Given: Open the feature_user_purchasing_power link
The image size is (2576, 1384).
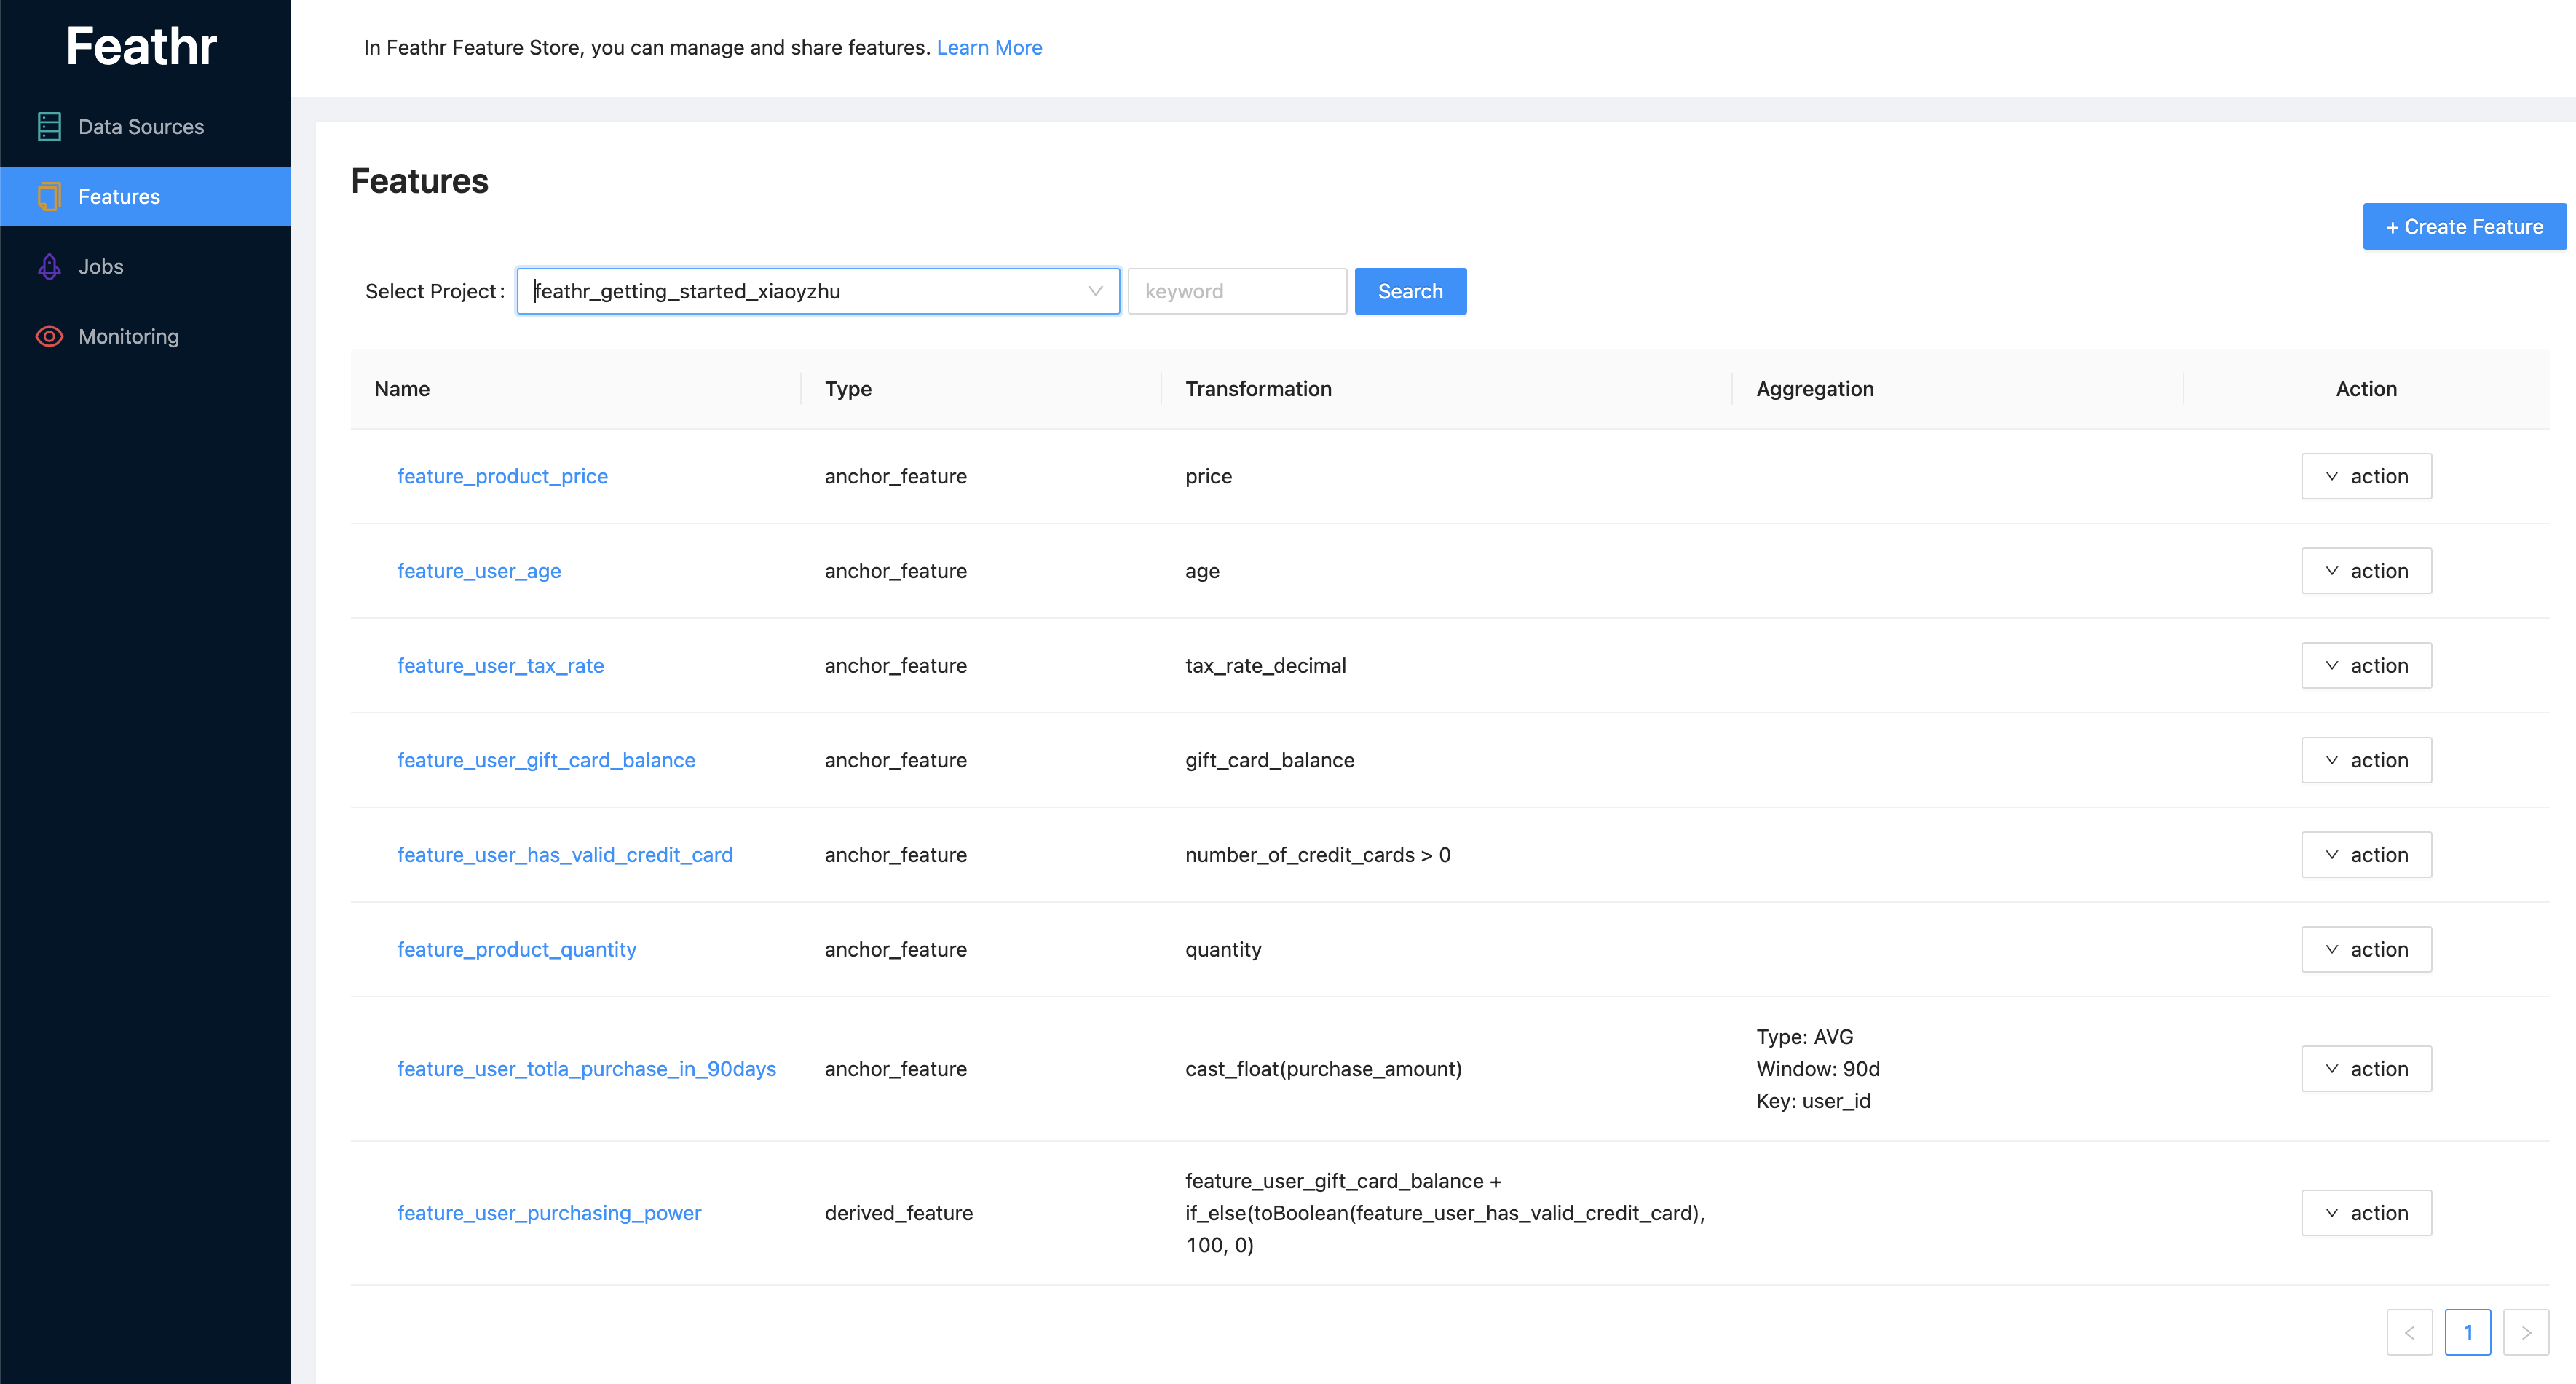Looking at the screenshot, I should 549,1213.
